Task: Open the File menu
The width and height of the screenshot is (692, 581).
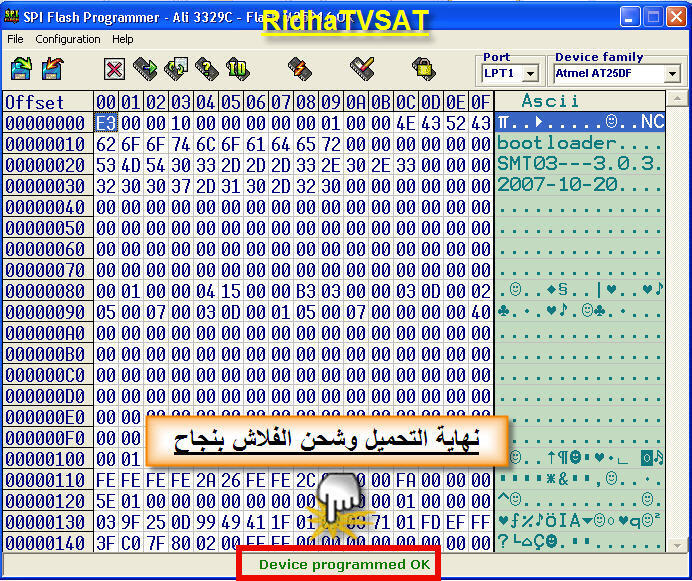Action: pos(15,39)
